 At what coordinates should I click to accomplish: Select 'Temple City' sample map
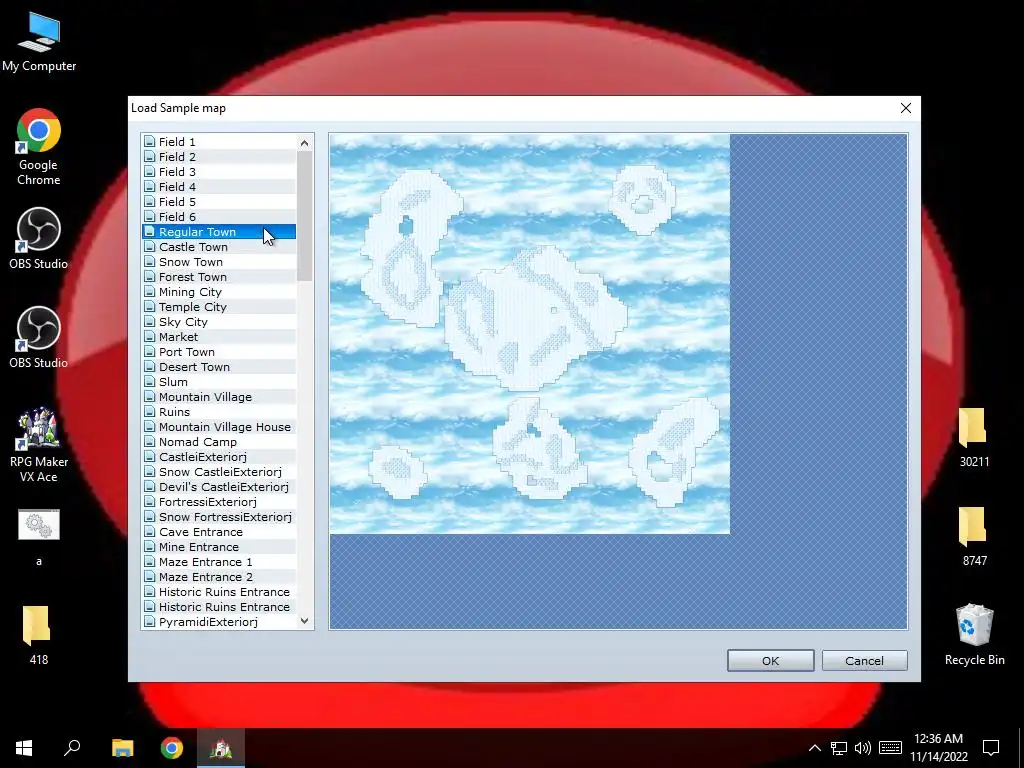[219, 307]
